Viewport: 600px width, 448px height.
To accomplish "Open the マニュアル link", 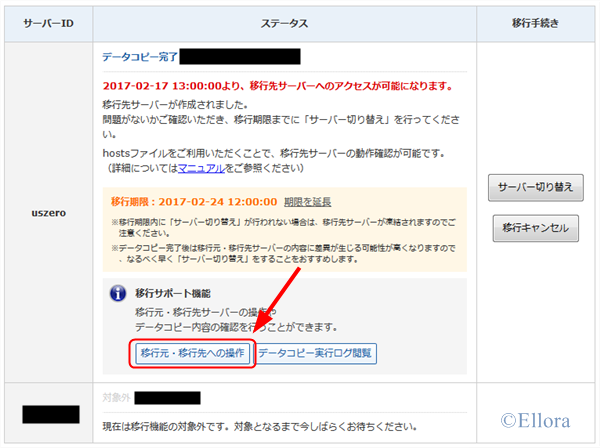I will 201,168.
